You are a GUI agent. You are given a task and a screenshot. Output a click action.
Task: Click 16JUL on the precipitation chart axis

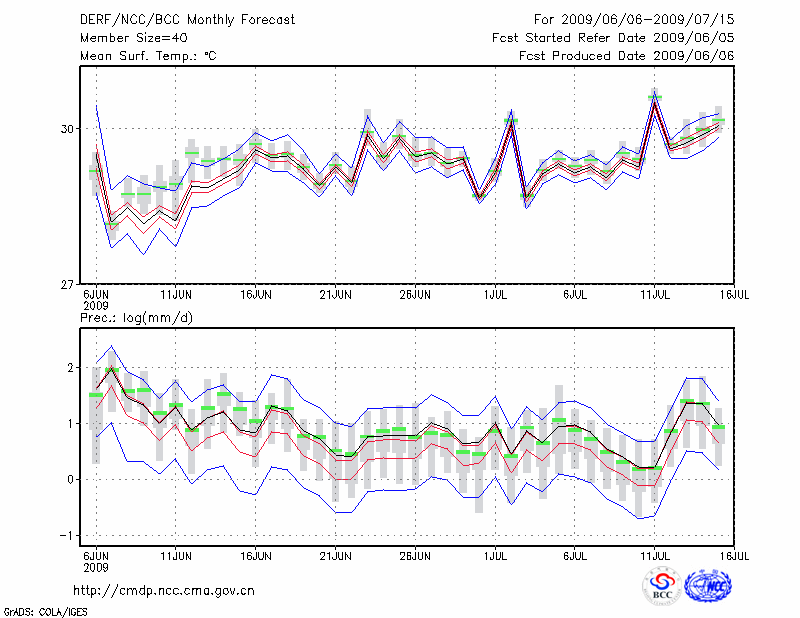734,556
